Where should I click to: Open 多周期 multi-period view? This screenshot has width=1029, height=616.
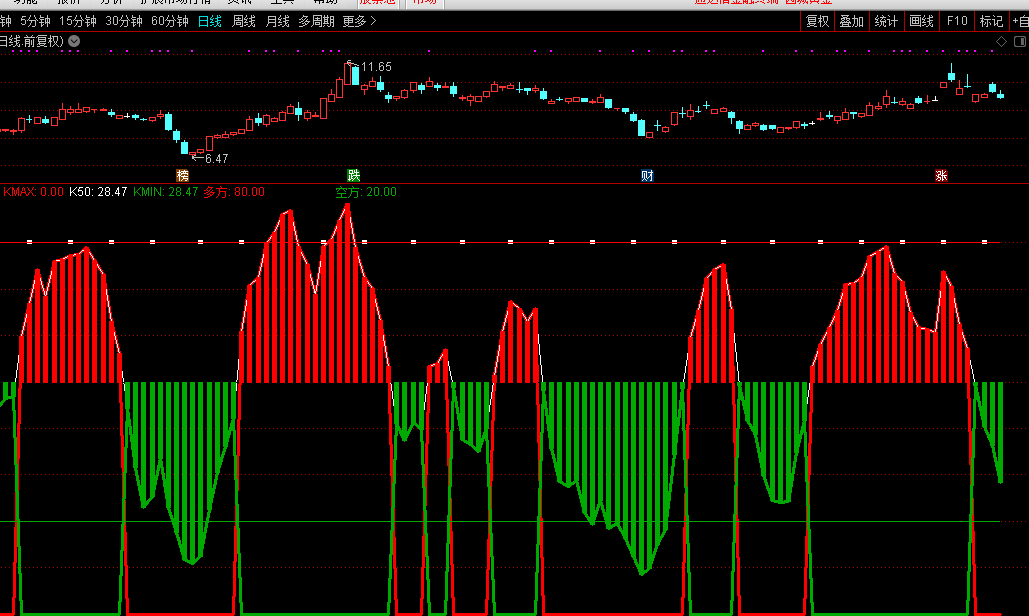(x=316, y=21)
